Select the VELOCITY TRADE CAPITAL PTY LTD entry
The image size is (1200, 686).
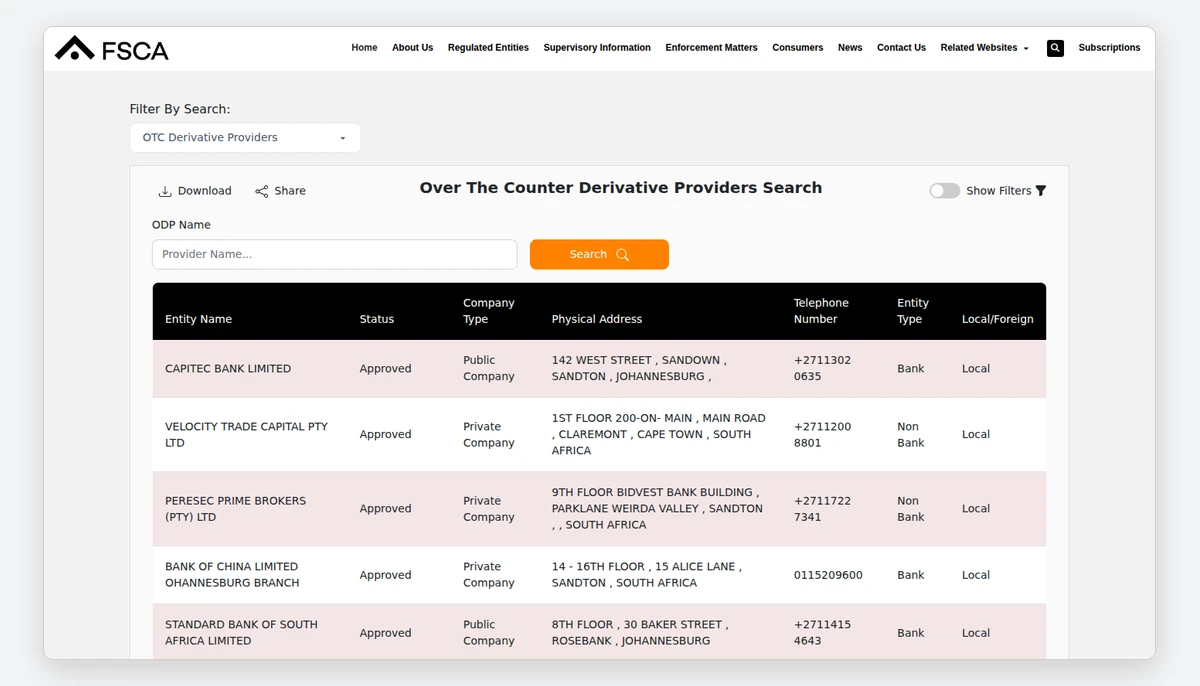coord(246,435)
